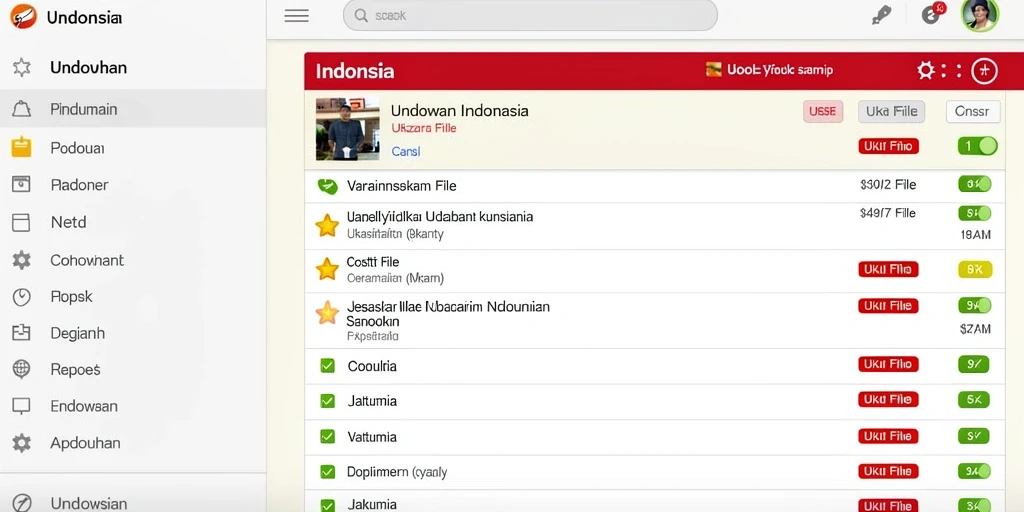Open user profile avatar

[980, 15]
